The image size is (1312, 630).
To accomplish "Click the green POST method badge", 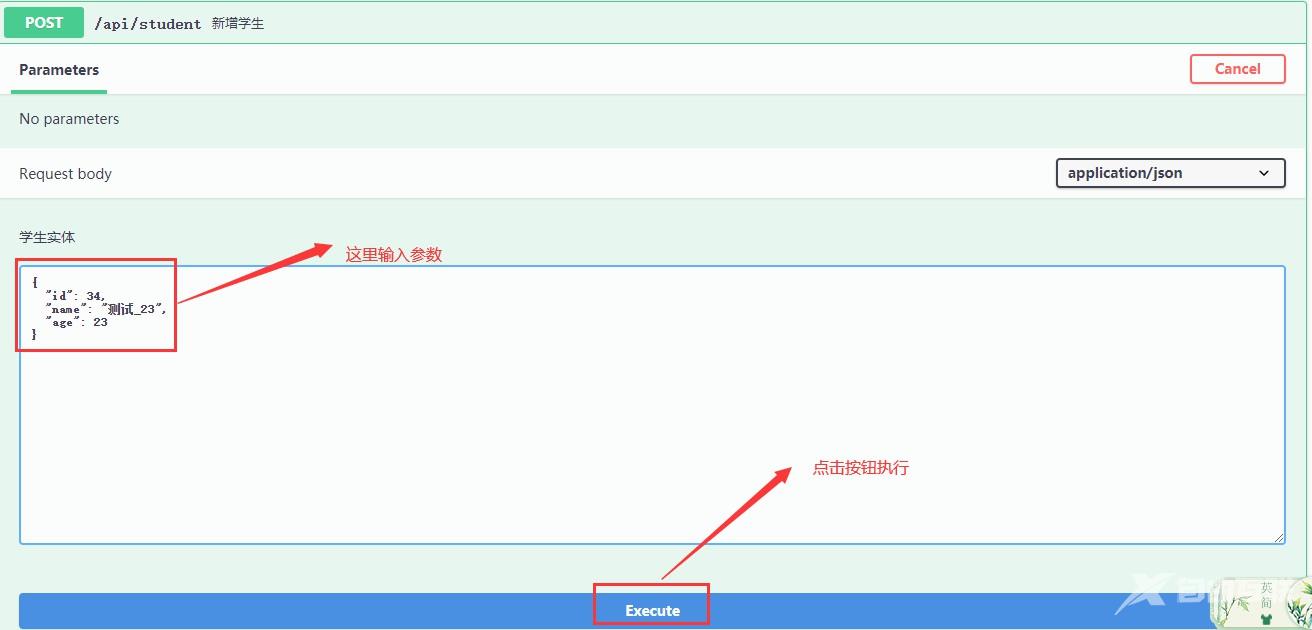I will [x=44, y=22].
